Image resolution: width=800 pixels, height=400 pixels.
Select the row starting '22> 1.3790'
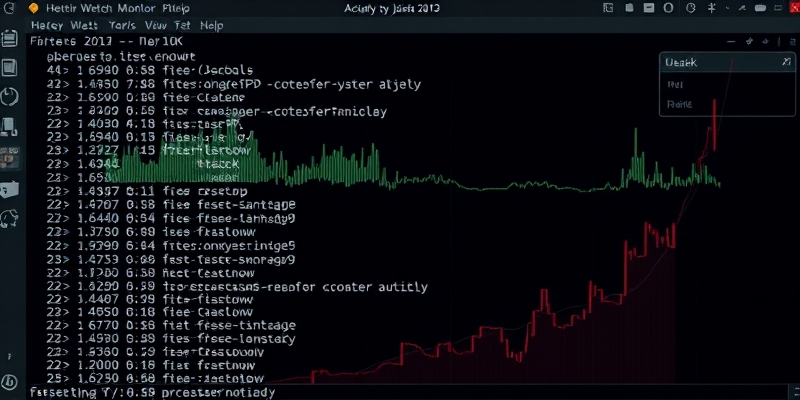[151, 233]
